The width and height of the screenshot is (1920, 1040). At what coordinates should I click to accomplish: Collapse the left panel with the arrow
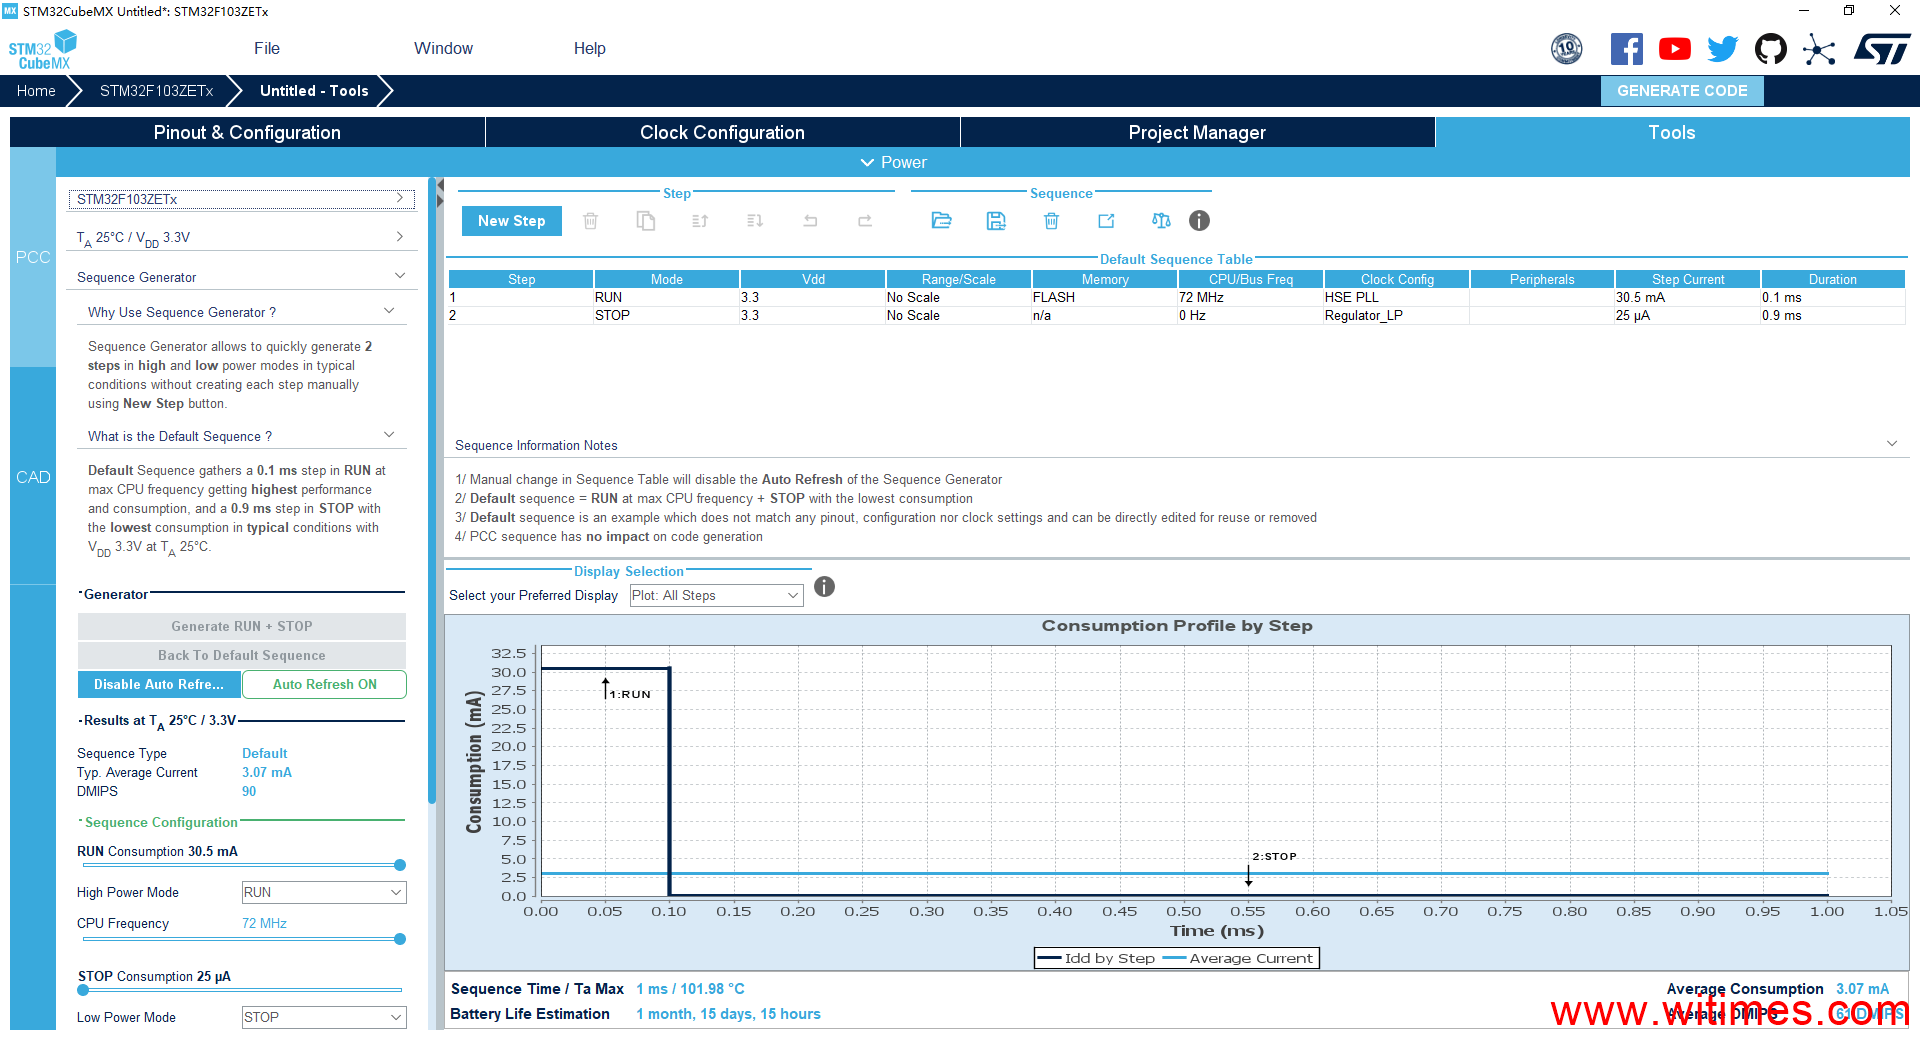(x=440, y=185)
